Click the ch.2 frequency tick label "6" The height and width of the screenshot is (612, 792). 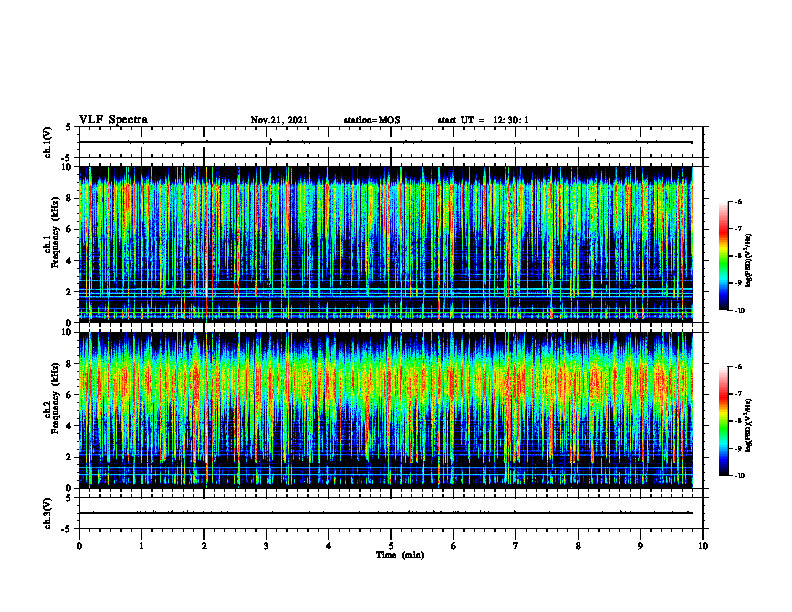[x=70, y=395]
